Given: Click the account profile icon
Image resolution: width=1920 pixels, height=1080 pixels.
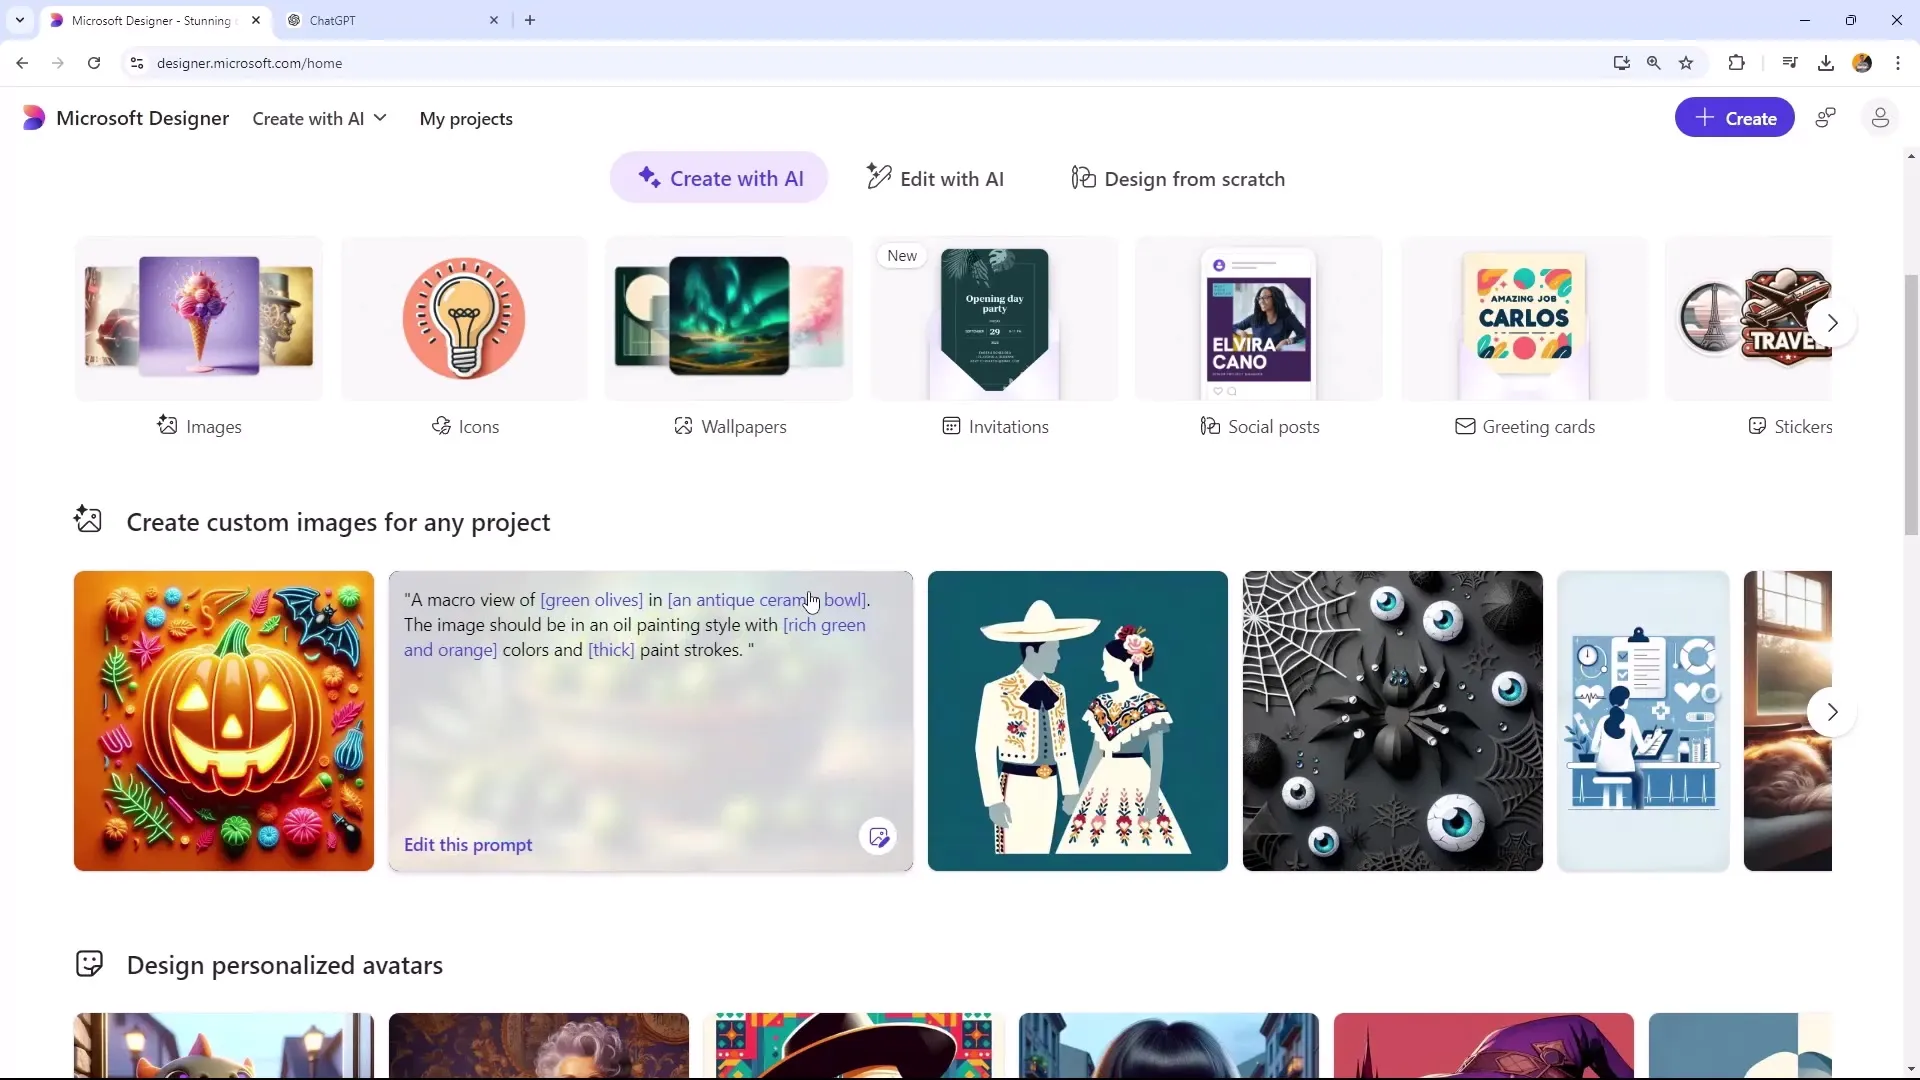Looking at the screenshot, I should click(x=1880, y=119).
